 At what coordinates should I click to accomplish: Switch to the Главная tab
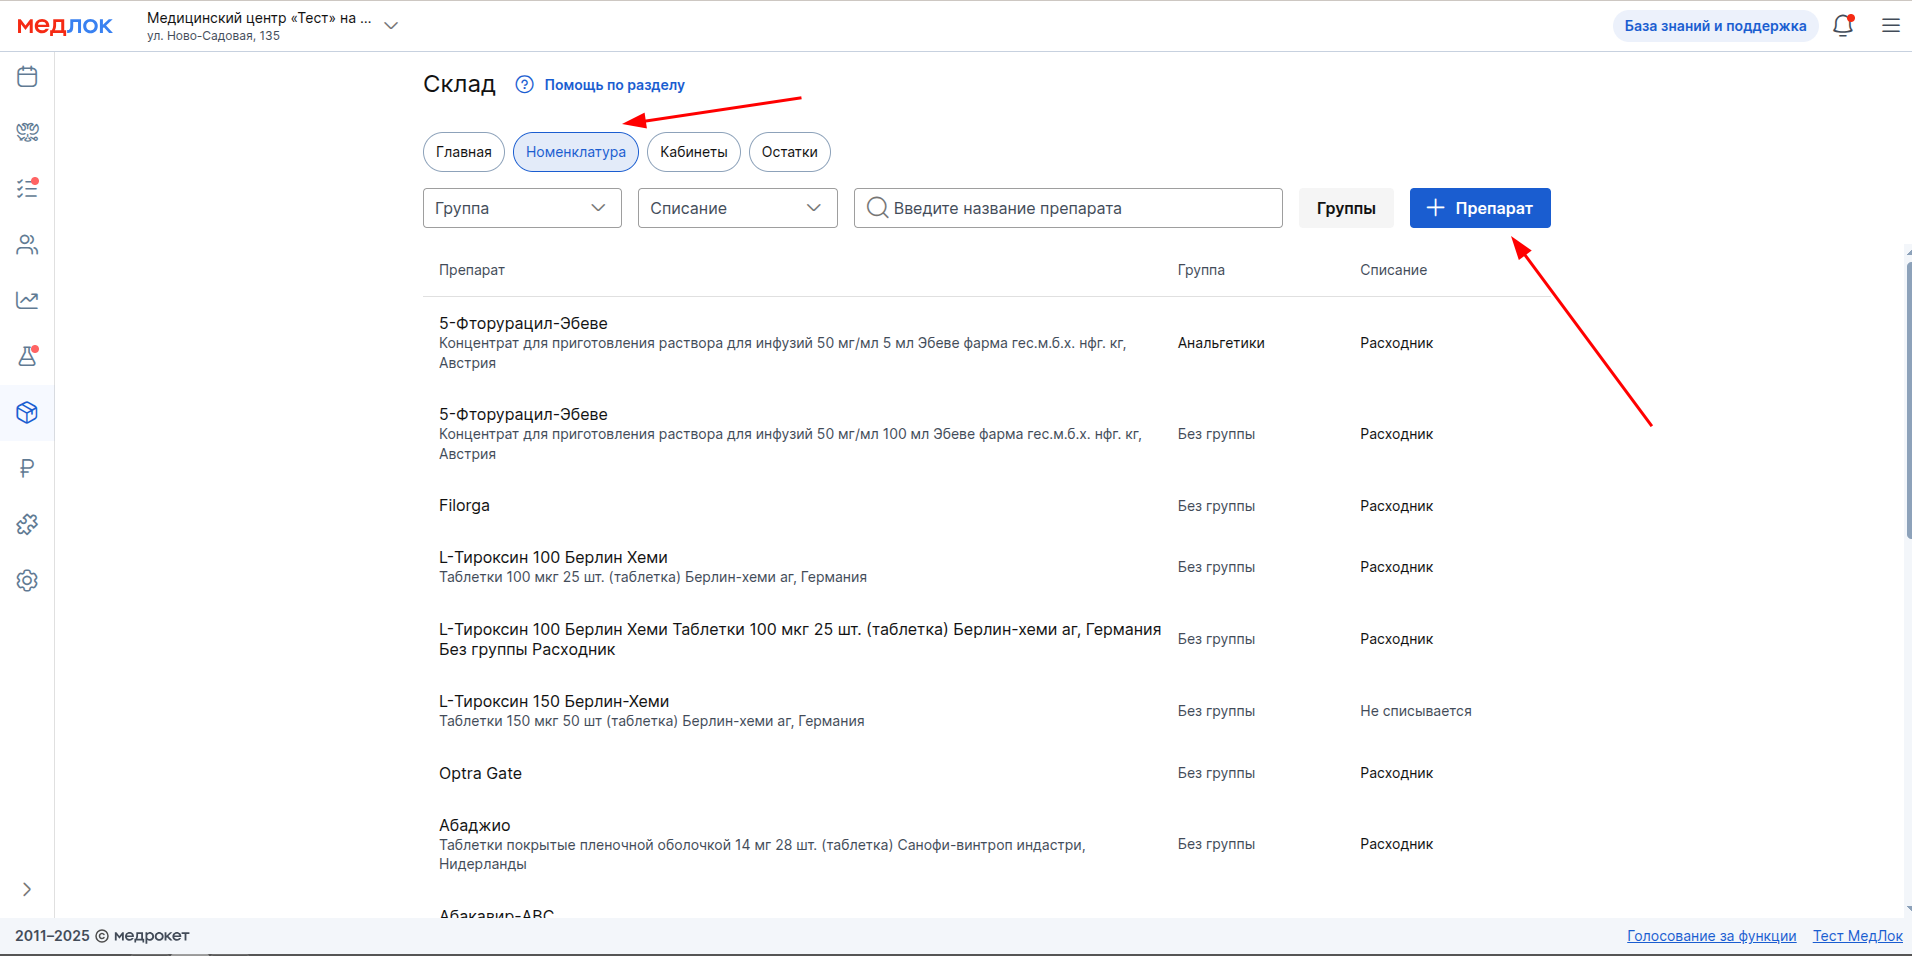464,152
